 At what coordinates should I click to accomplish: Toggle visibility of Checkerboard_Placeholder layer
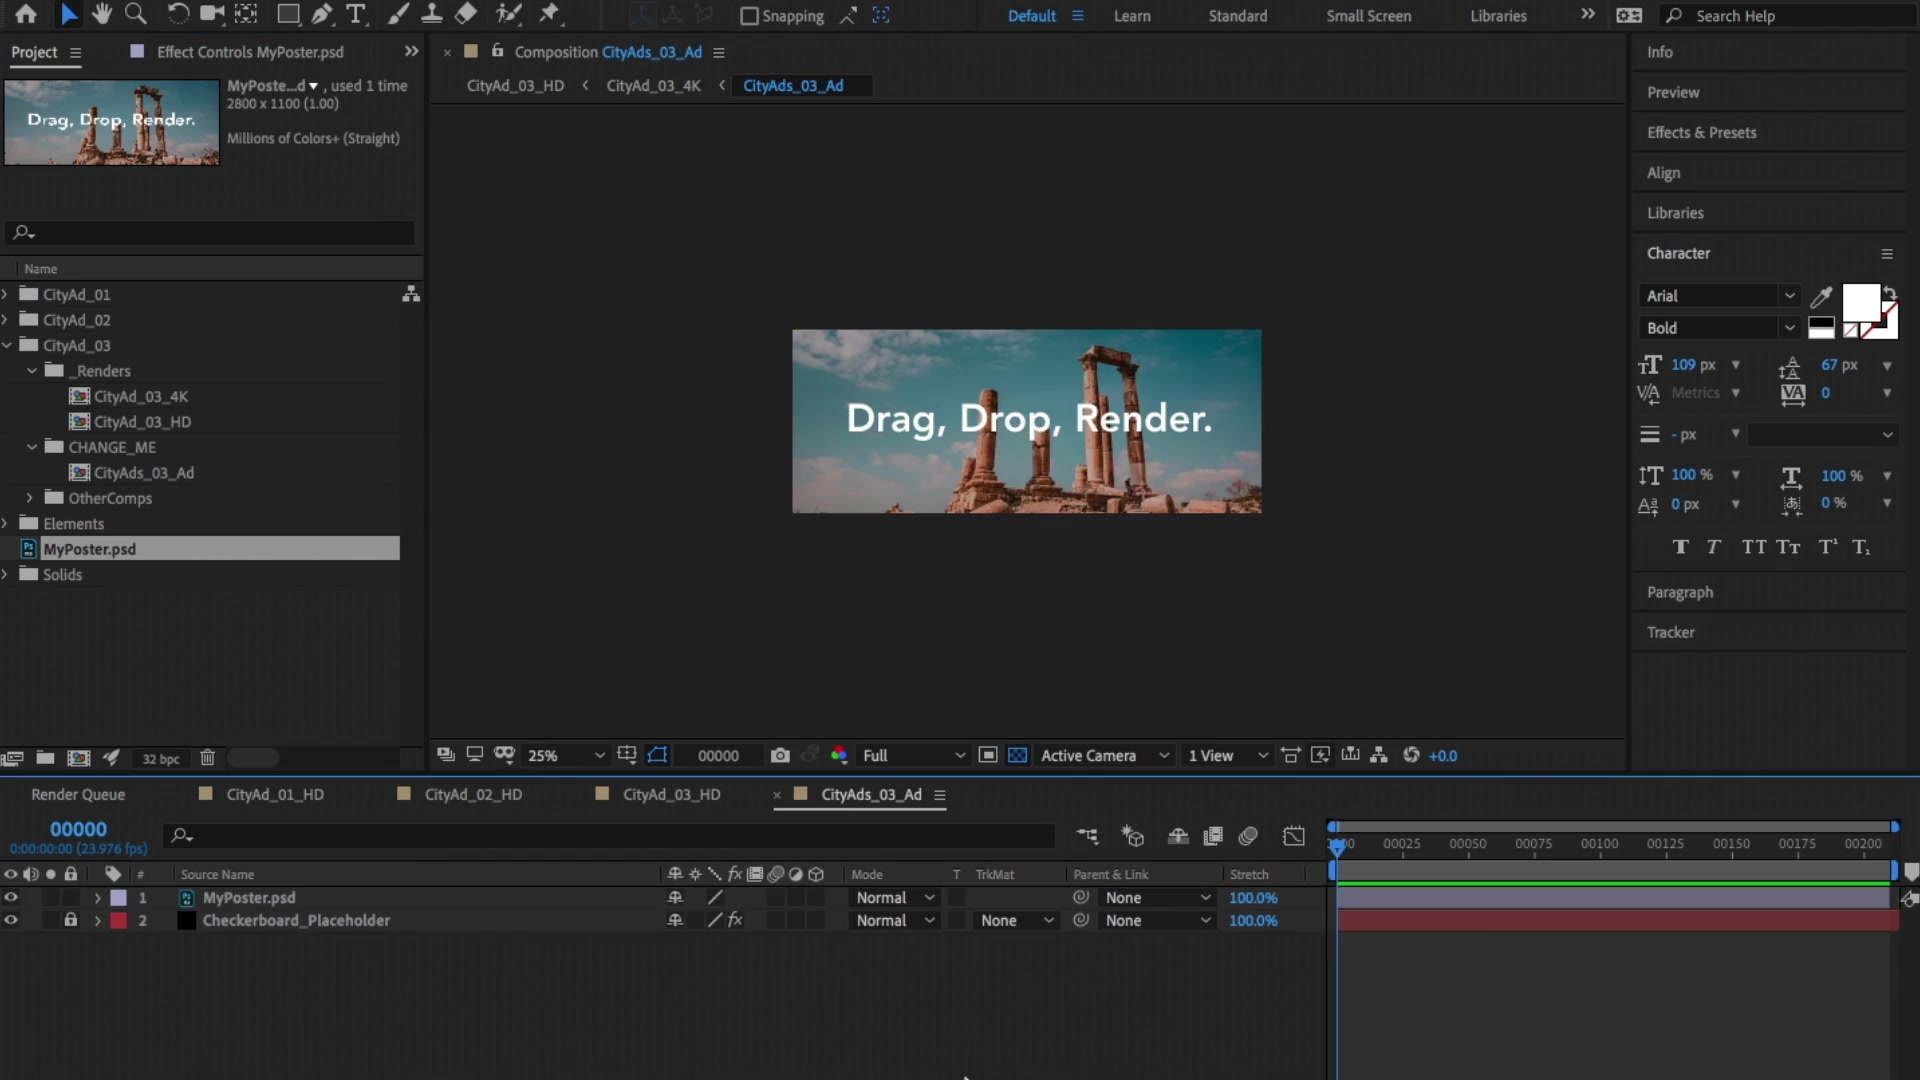pyautogui.click(x=11, y=919)
